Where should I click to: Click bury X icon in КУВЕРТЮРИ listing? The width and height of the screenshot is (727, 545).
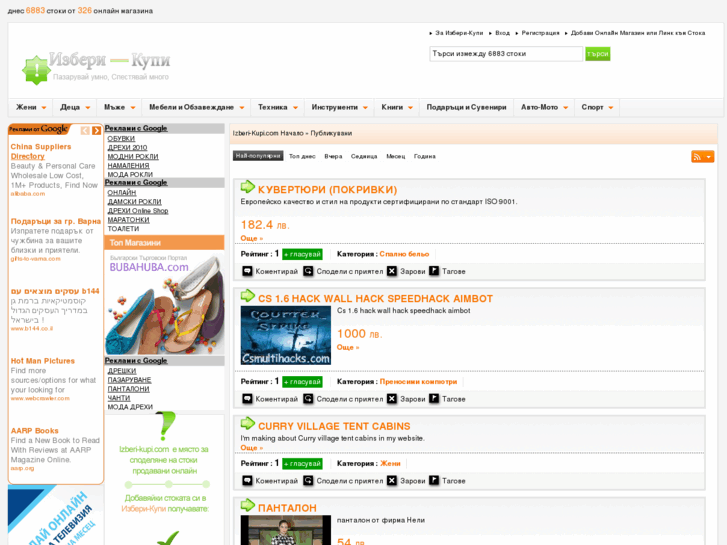pos(392,271)
